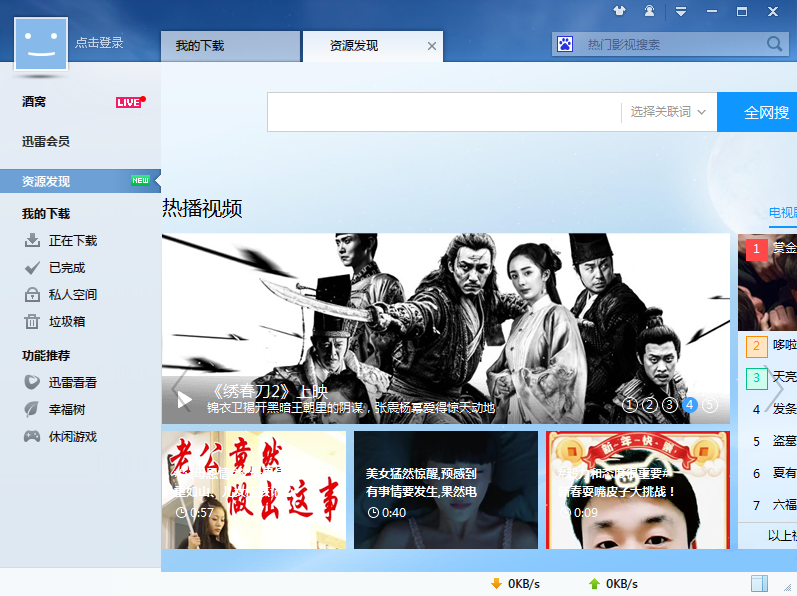Open 酒窝 in sidebar

34,102
